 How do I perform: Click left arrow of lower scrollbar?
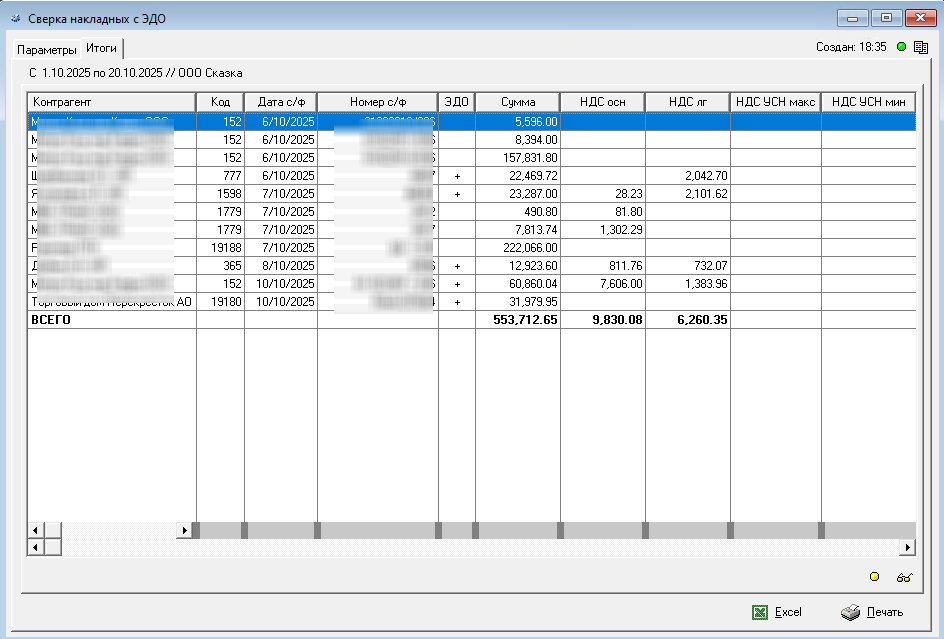coord(34,547)
